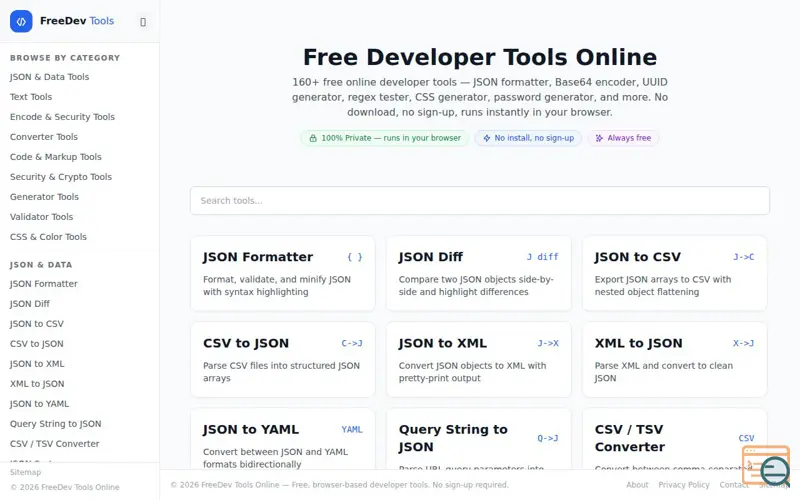Click the Always free text
Screen dimensions: 800x500
(x=629, y=138)
